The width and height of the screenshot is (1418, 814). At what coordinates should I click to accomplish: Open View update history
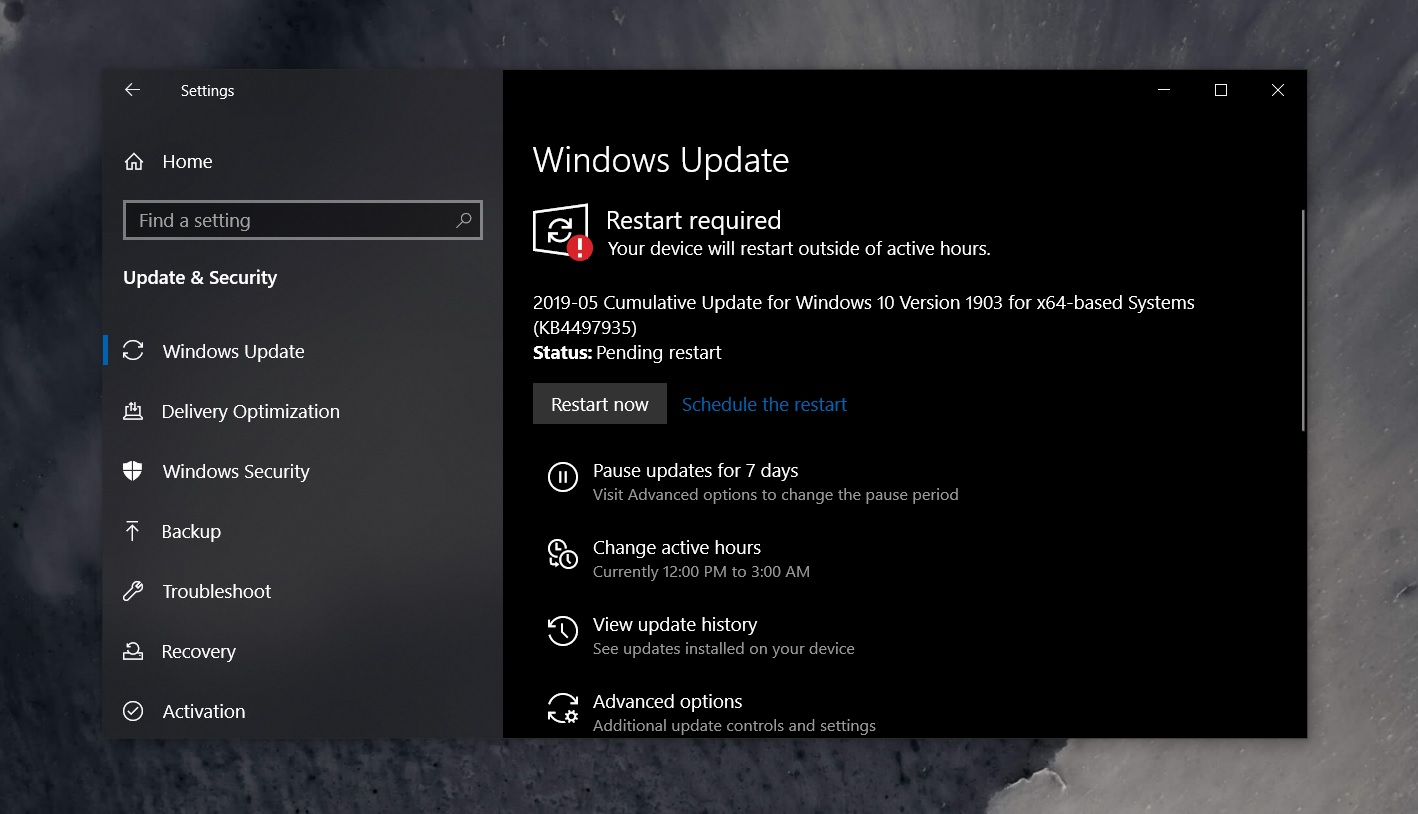(x=675, y=624)
